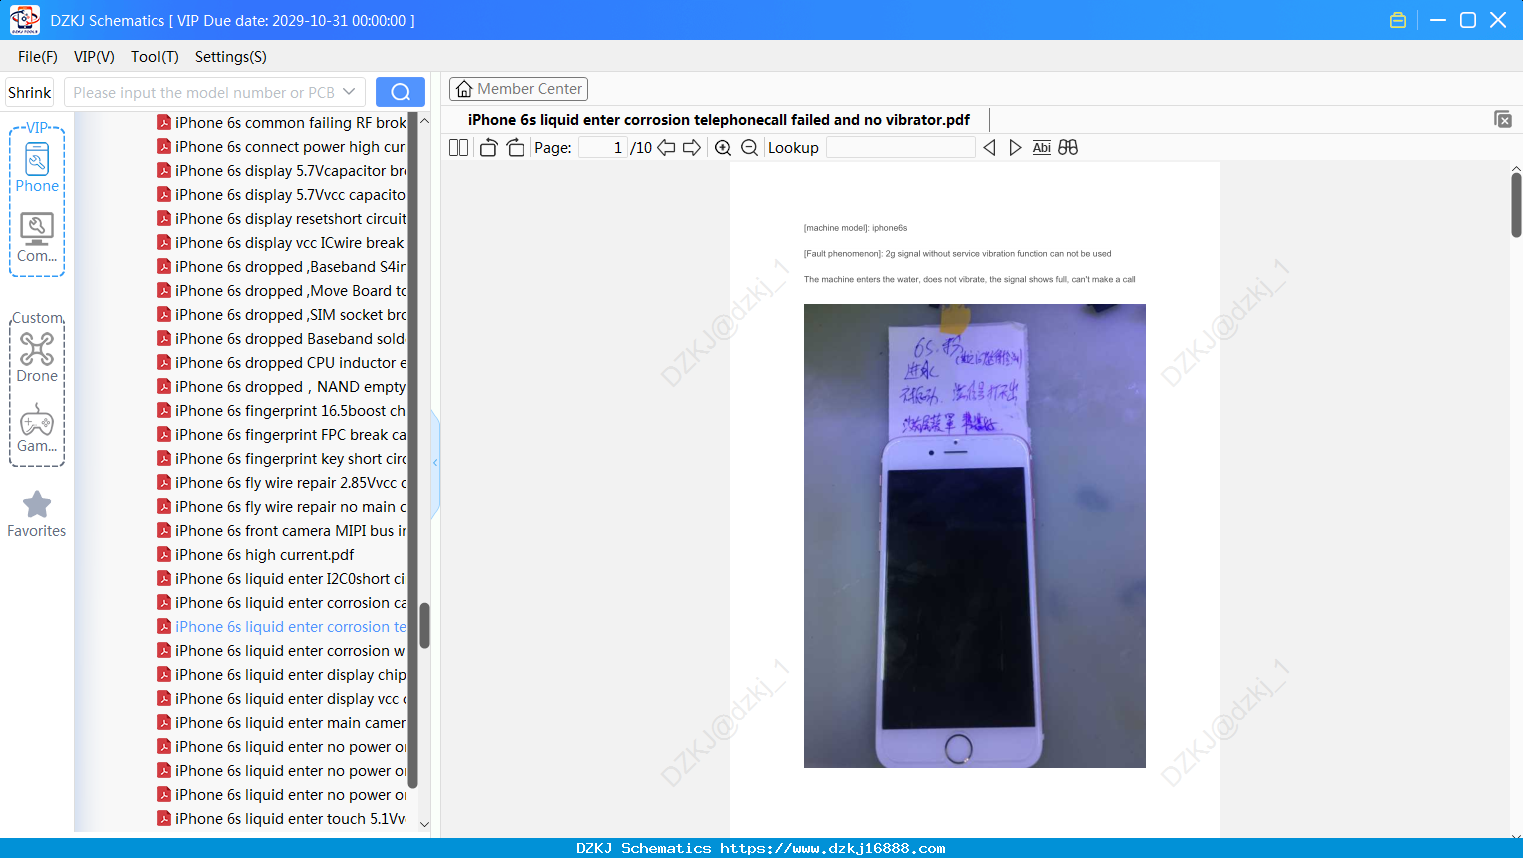Click the Lookup text field
The image size is (1523, 858).
900,148
